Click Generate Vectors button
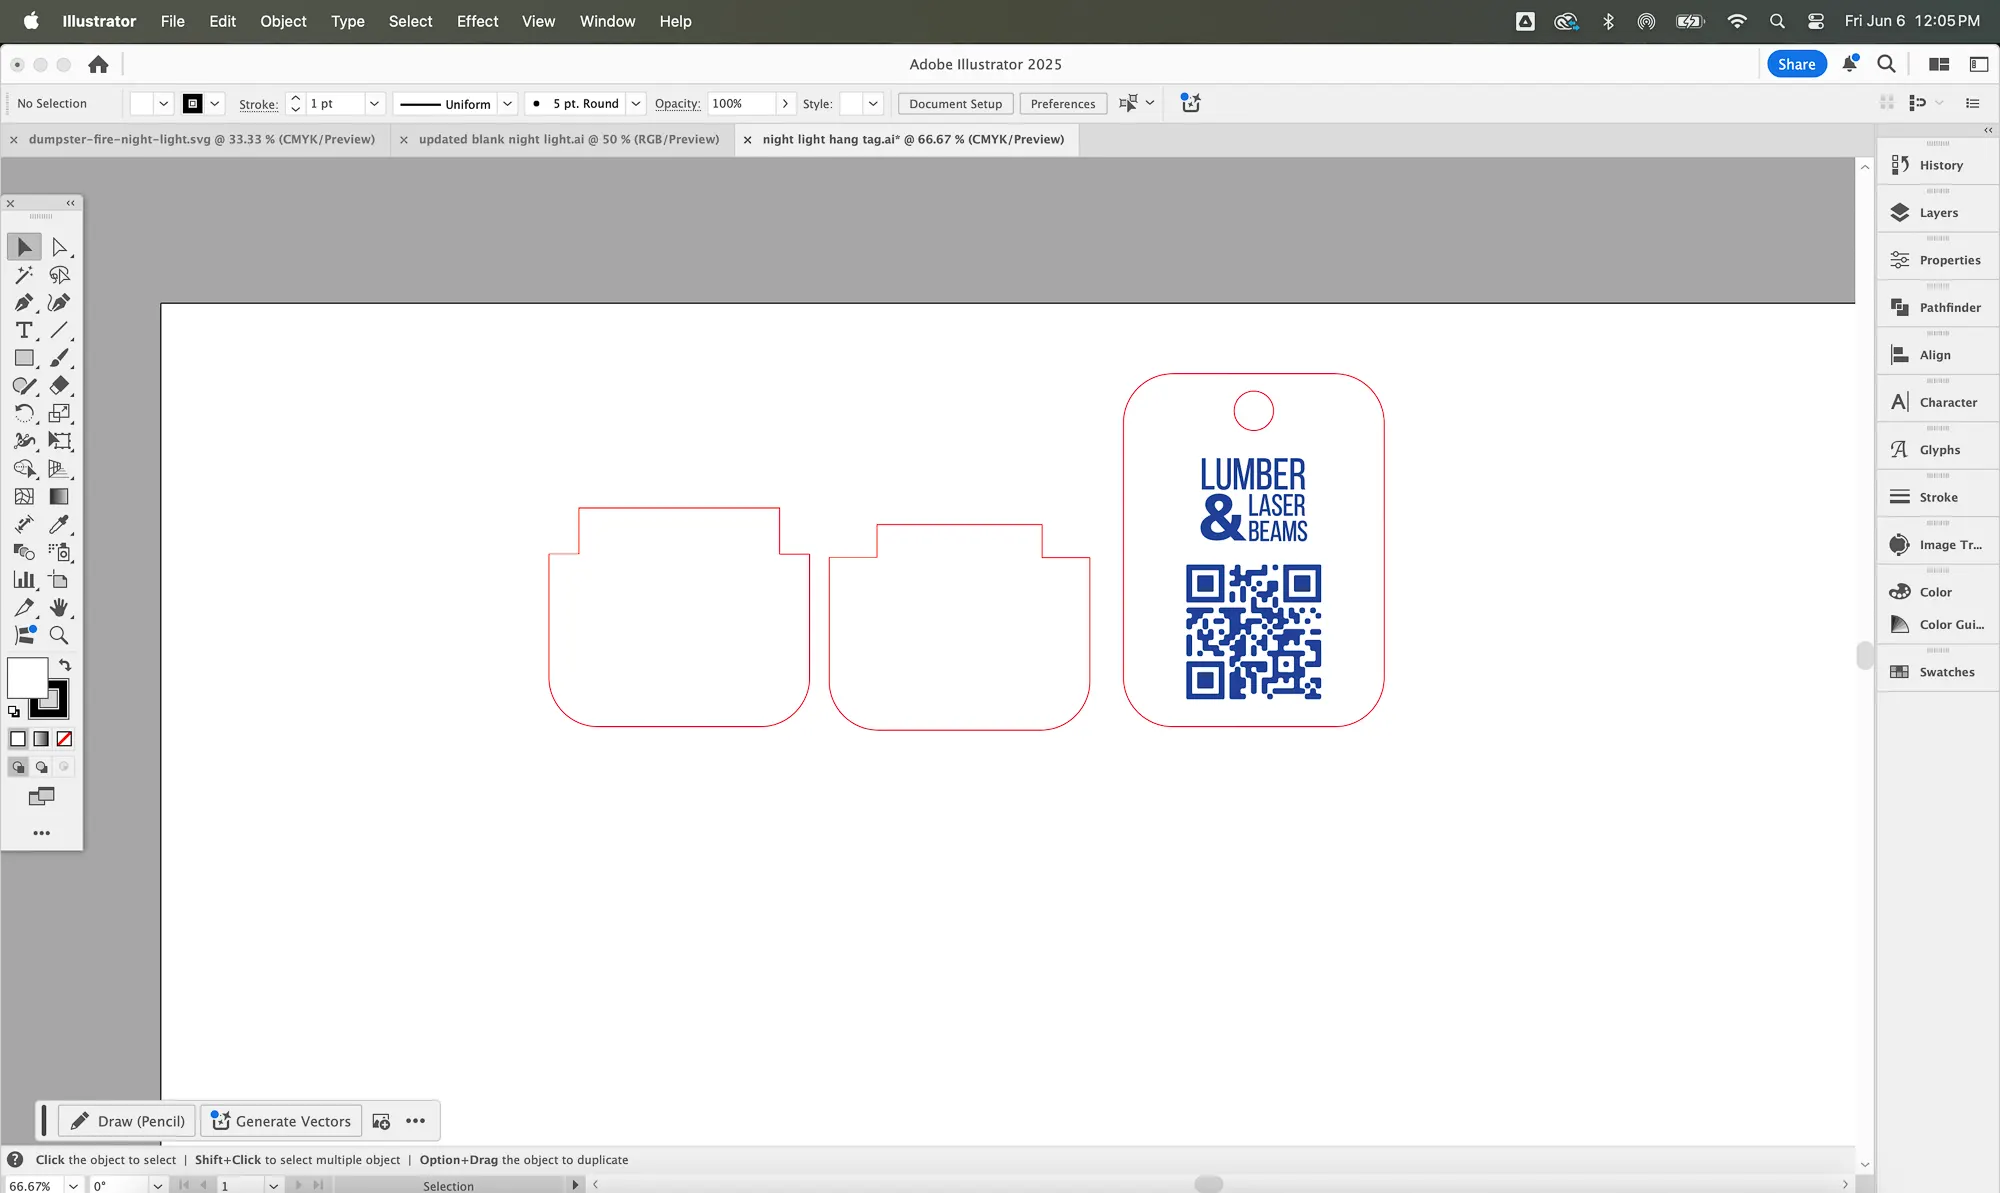 (282, 1121)
